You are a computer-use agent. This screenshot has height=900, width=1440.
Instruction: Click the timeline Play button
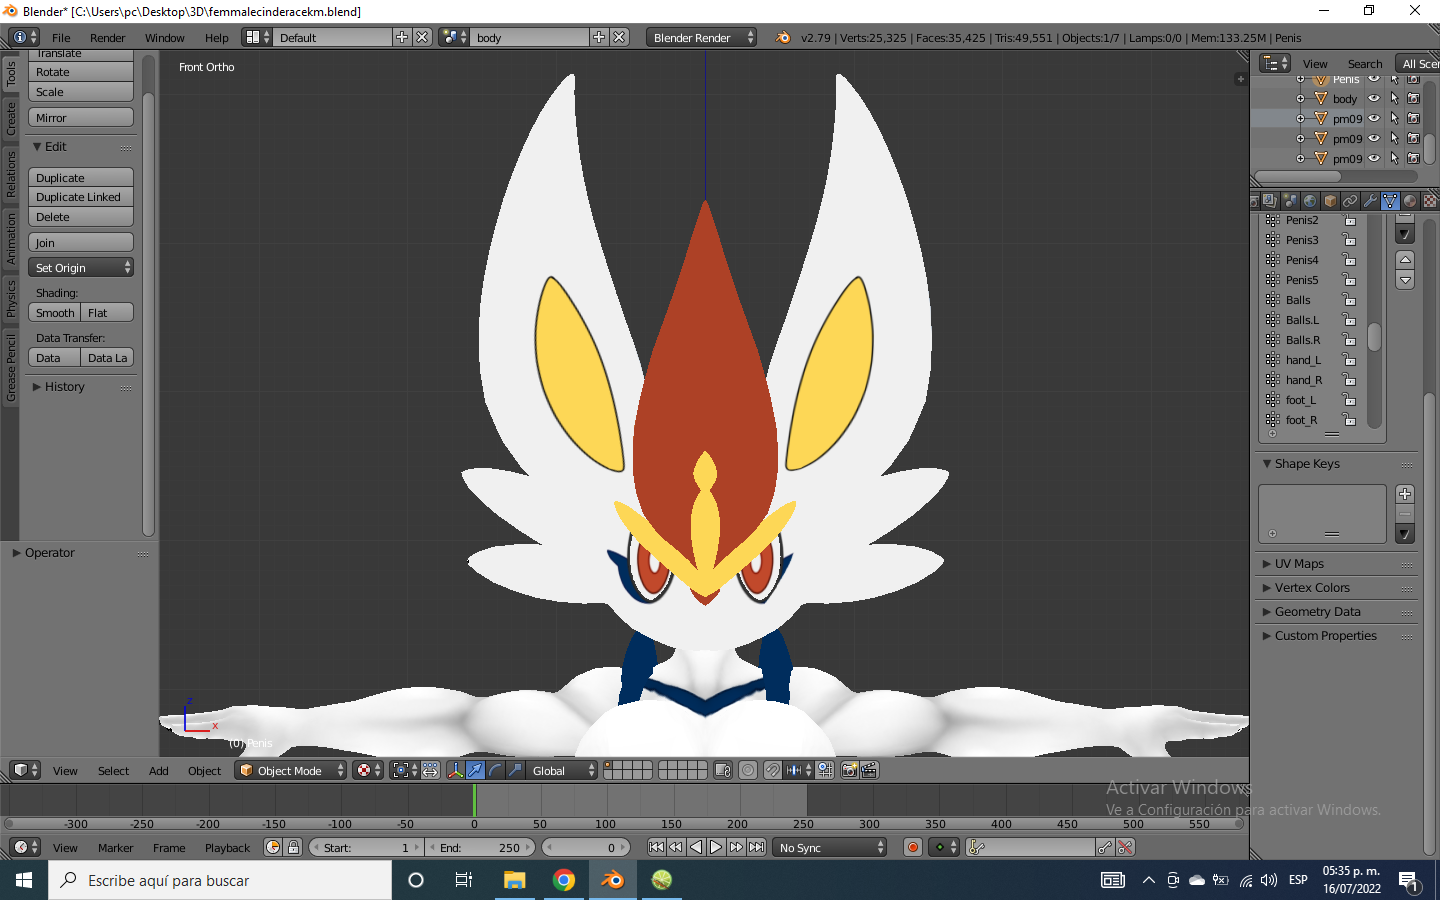716,847
